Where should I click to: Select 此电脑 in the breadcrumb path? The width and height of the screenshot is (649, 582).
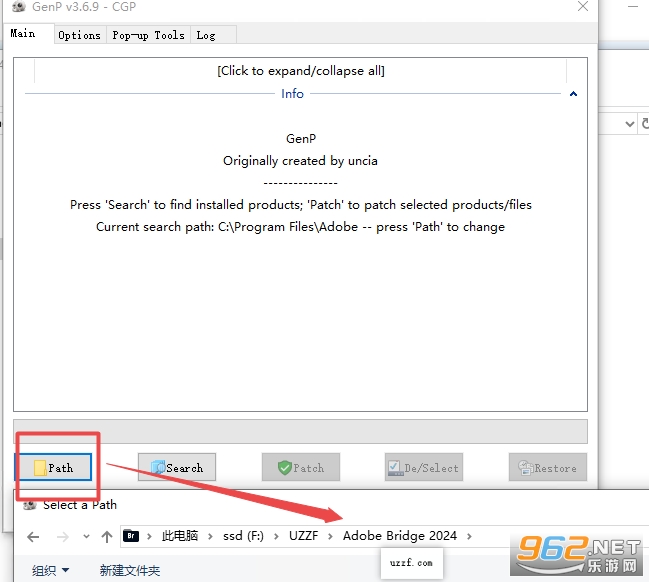180,536
